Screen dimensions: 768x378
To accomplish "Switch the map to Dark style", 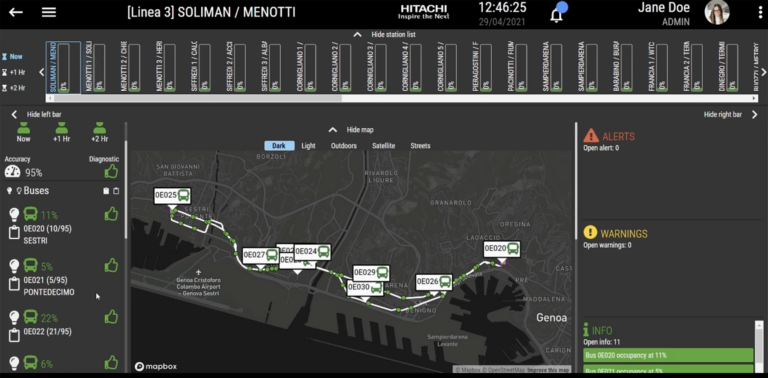I will click(x=279, y=146).
